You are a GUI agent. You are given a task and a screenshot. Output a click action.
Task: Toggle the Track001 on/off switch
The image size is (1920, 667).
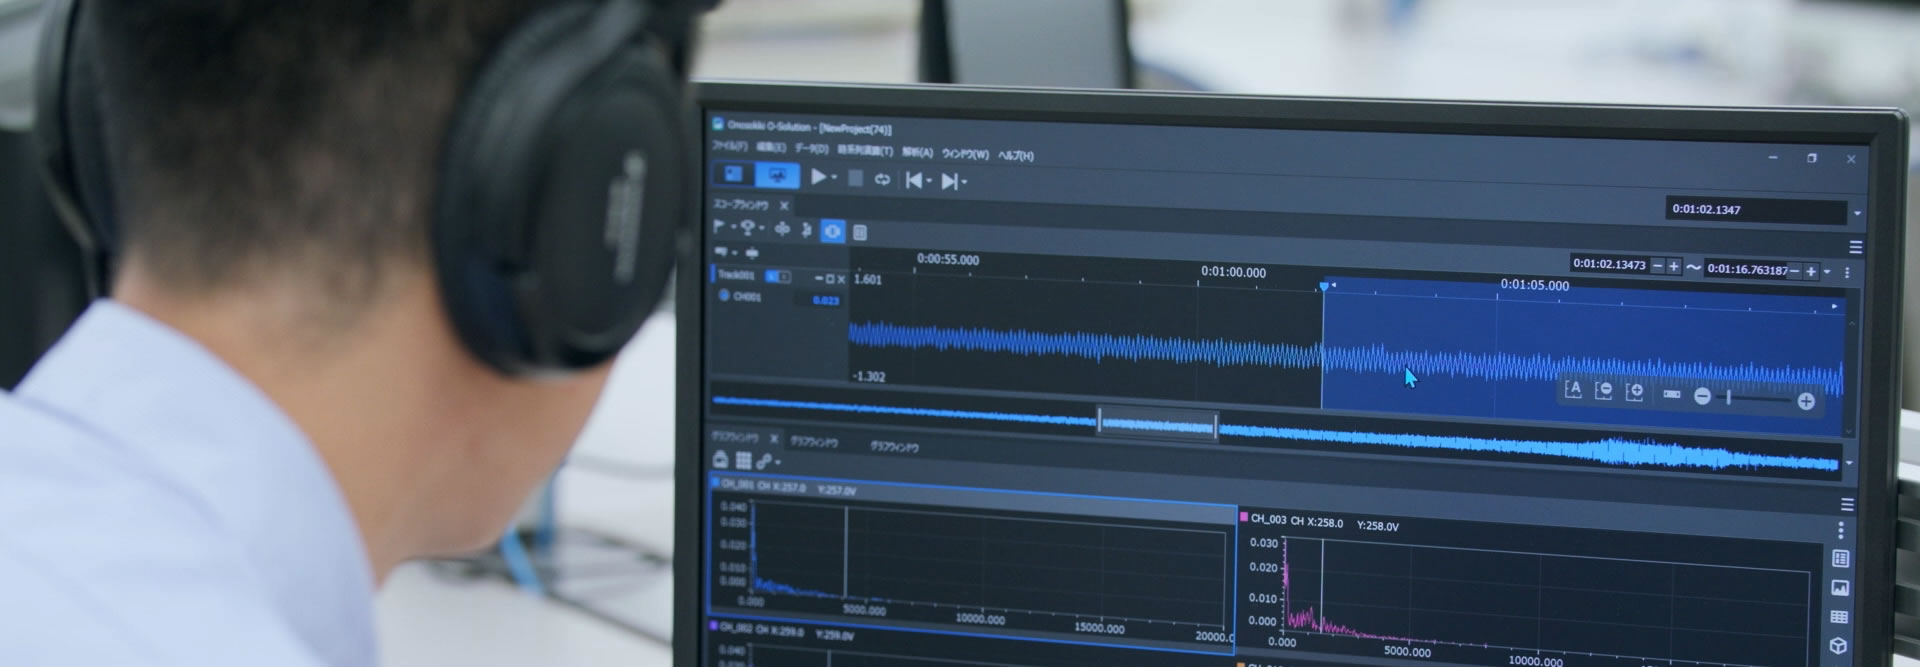pos(778,276)
